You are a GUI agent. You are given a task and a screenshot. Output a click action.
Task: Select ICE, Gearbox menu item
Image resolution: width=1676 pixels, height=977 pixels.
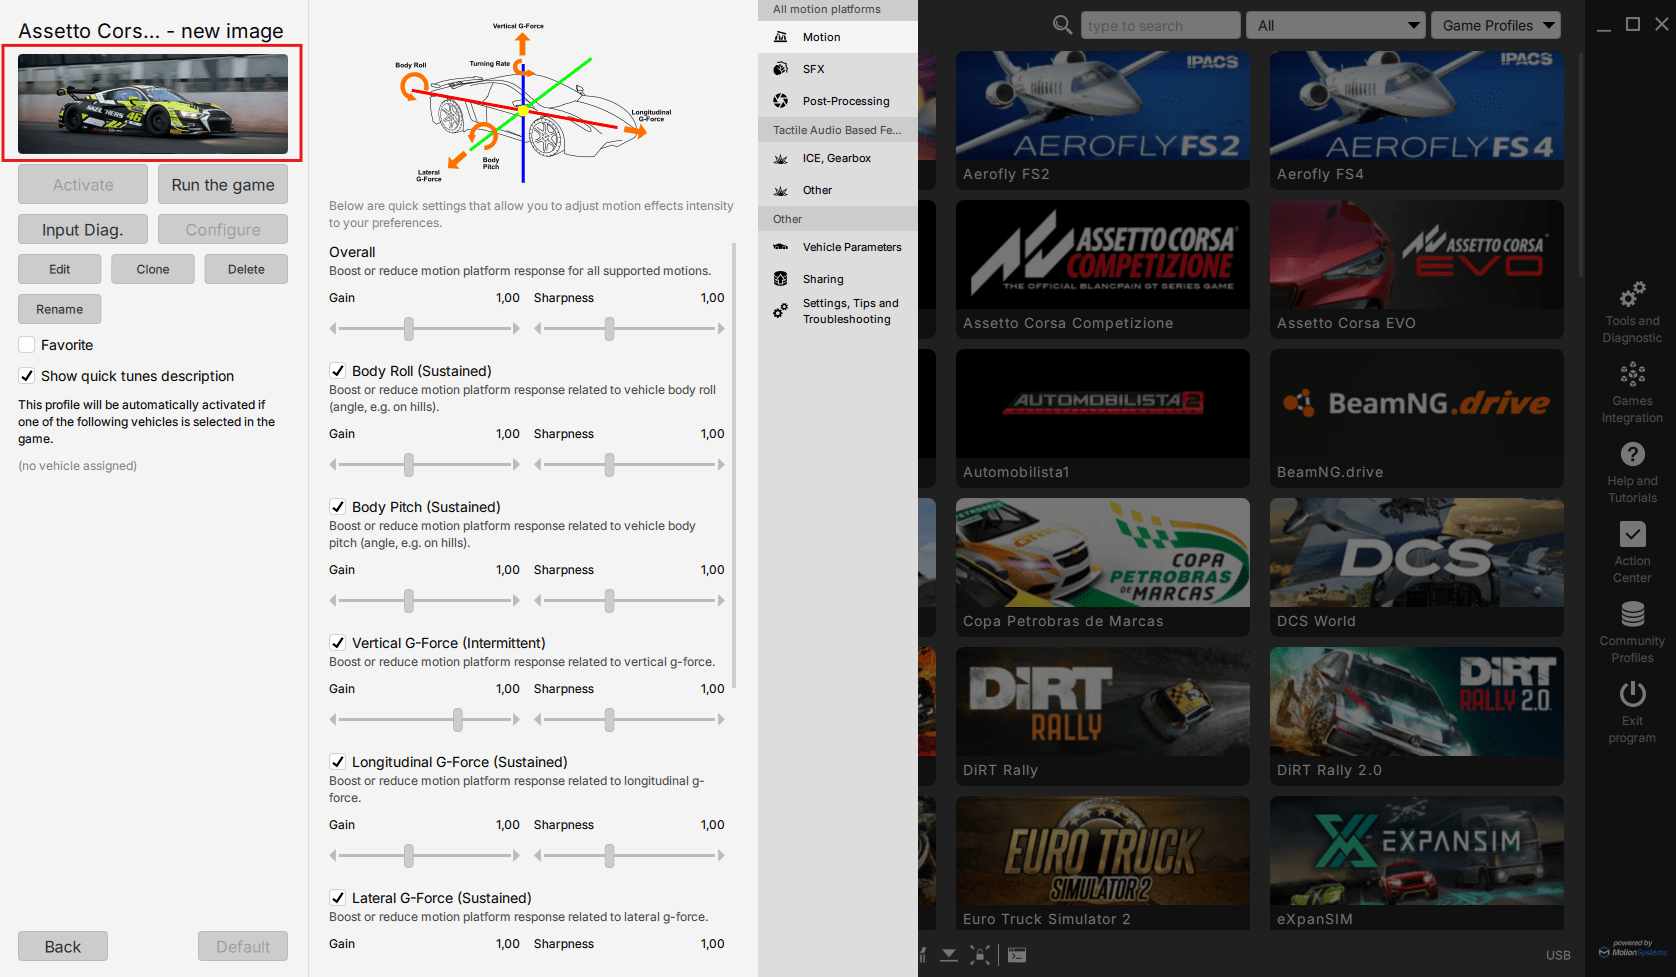(x=838, y=158)
